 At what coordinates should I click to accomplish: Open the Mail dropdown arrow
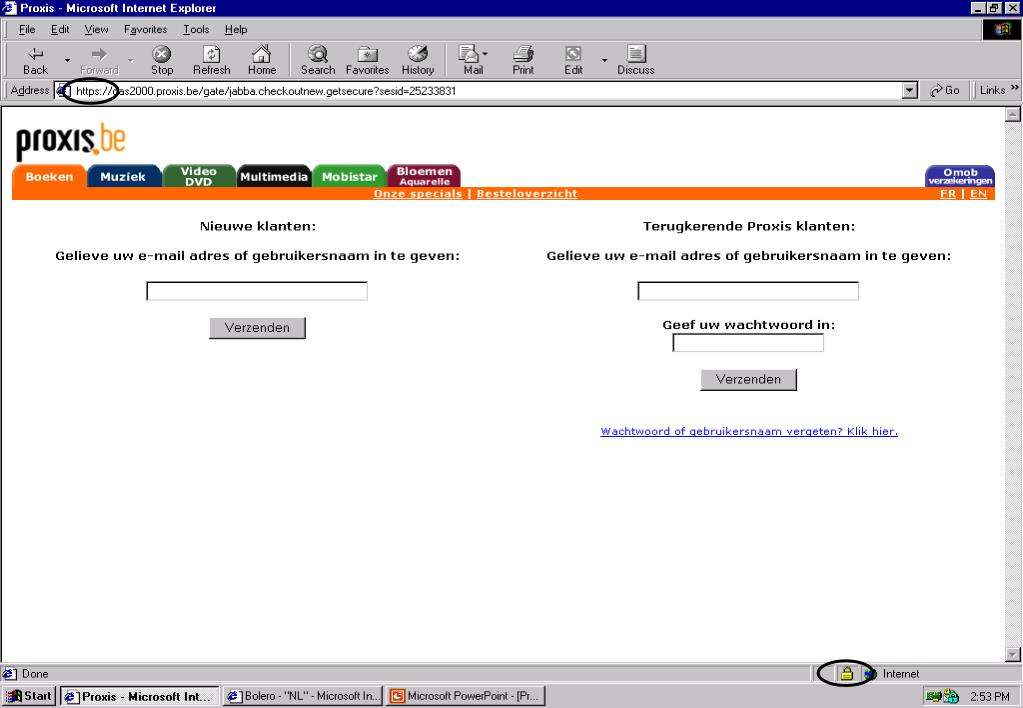pyautogui.click(x=485, y=54)
